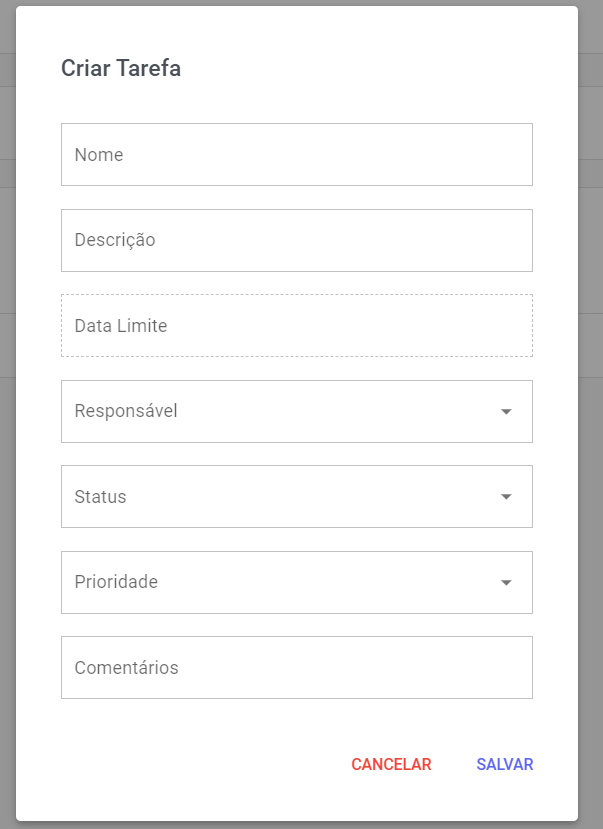Open the Prioridade combo box

tap(296, 583)
